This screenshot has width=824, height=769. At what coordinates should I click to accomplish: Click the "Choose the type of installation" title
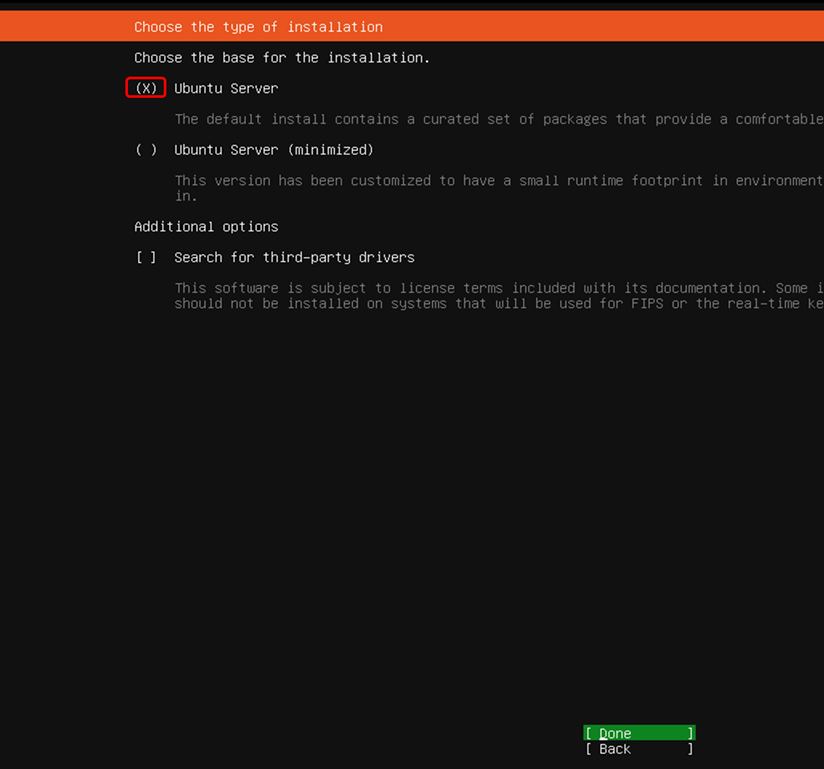point(258,27)
